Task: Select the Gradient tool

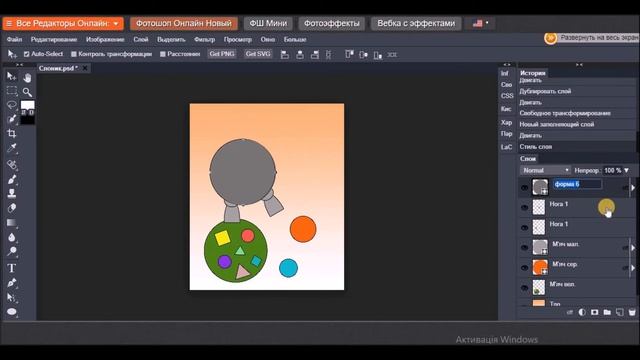Action: click(11, 223)
